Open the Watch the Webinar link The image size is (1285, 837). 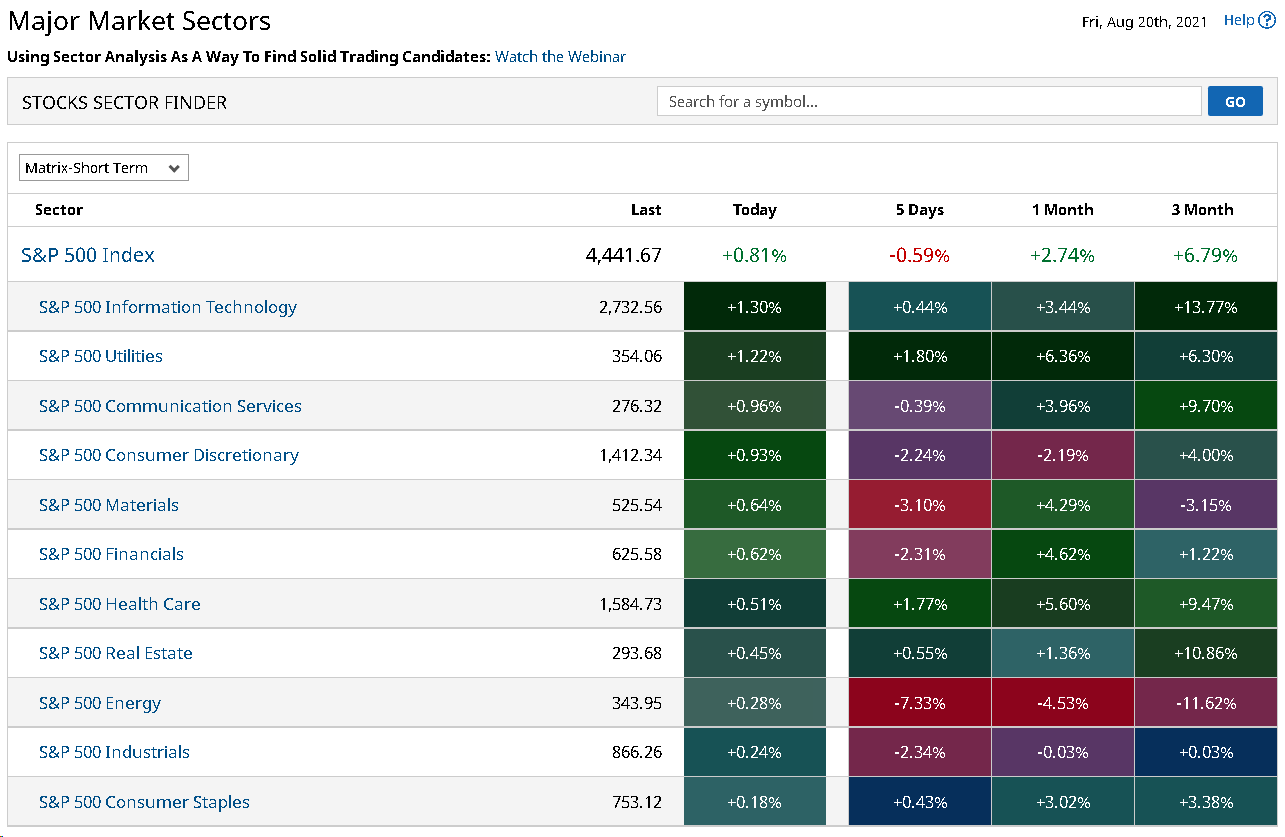coord(560,57)
